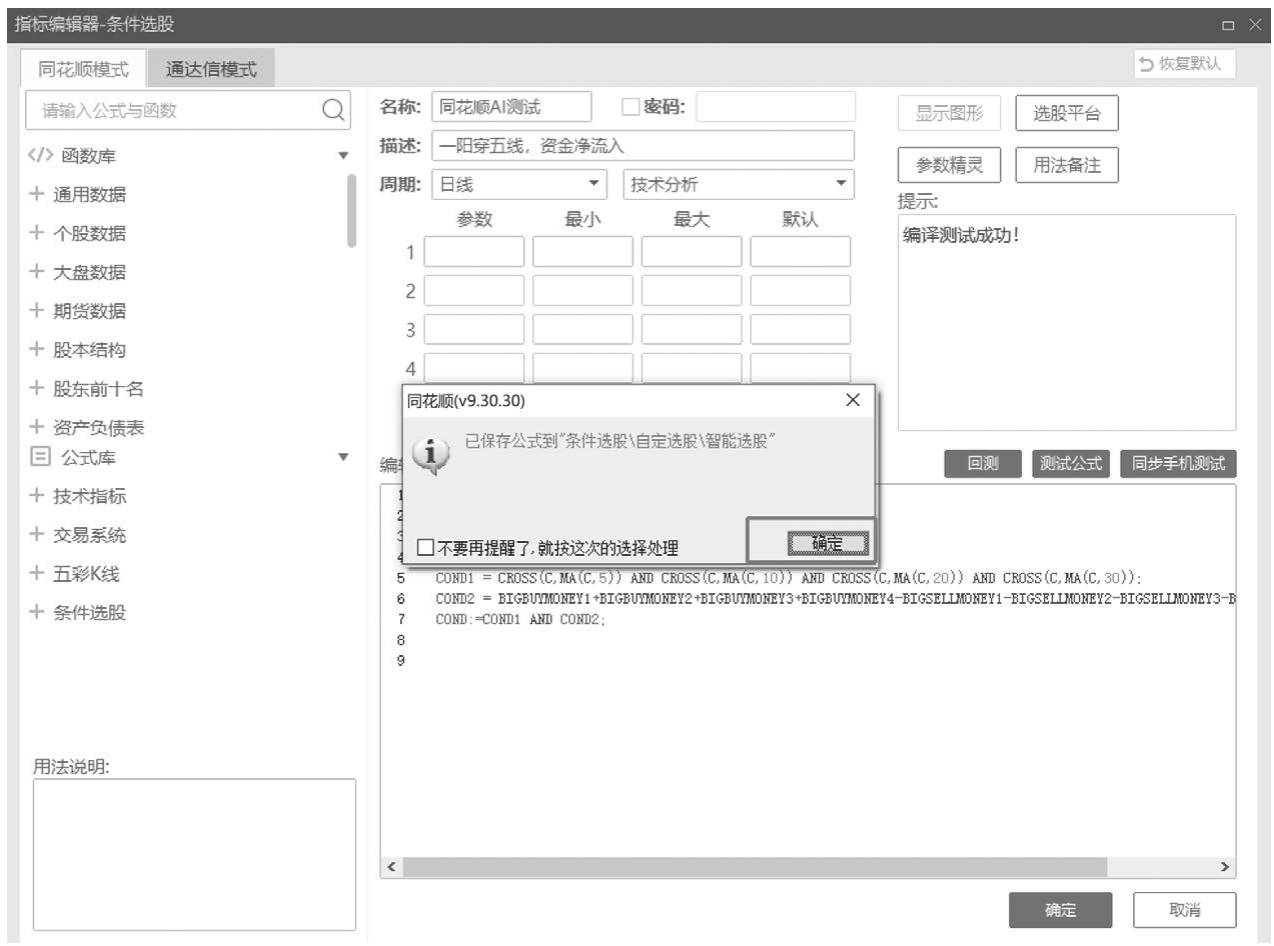Image resolution: width=1274 pixels, height=946 pixels.
Task: Expand the 股本结构 tree node
Action: (x=38, y=350)
